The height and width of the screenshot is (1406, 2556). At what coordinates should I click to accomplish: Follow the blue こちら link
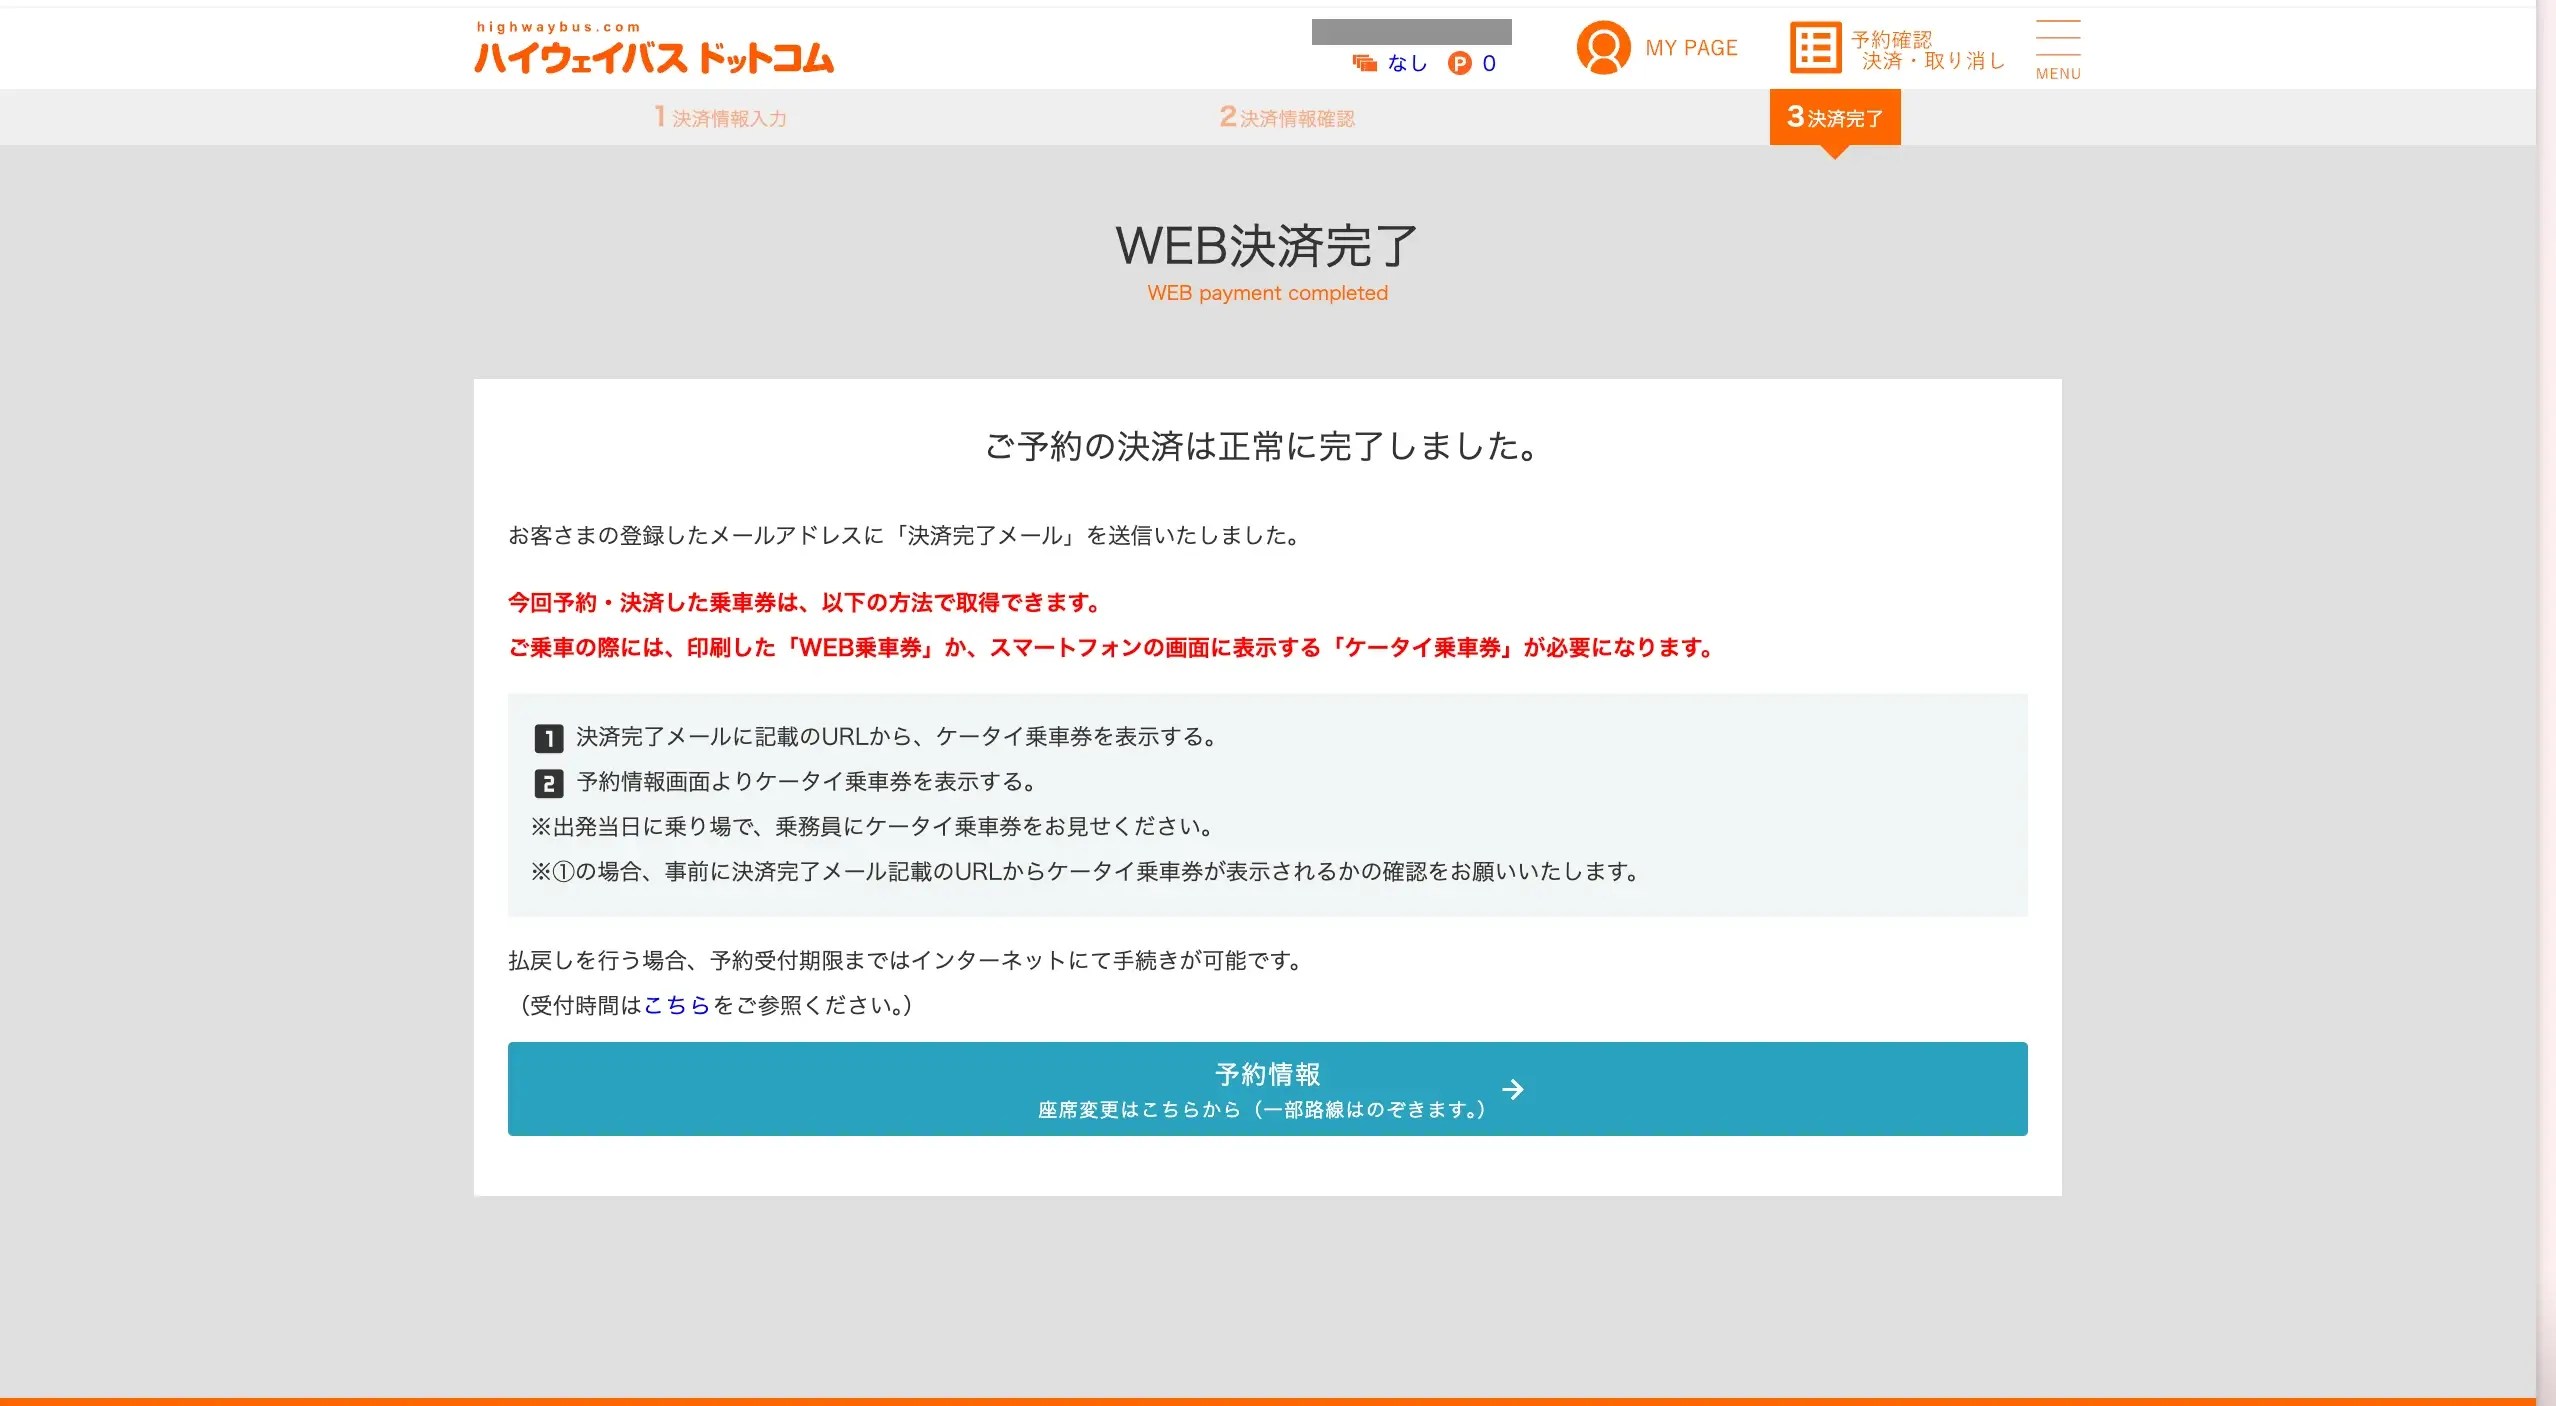coord(676,1005)
